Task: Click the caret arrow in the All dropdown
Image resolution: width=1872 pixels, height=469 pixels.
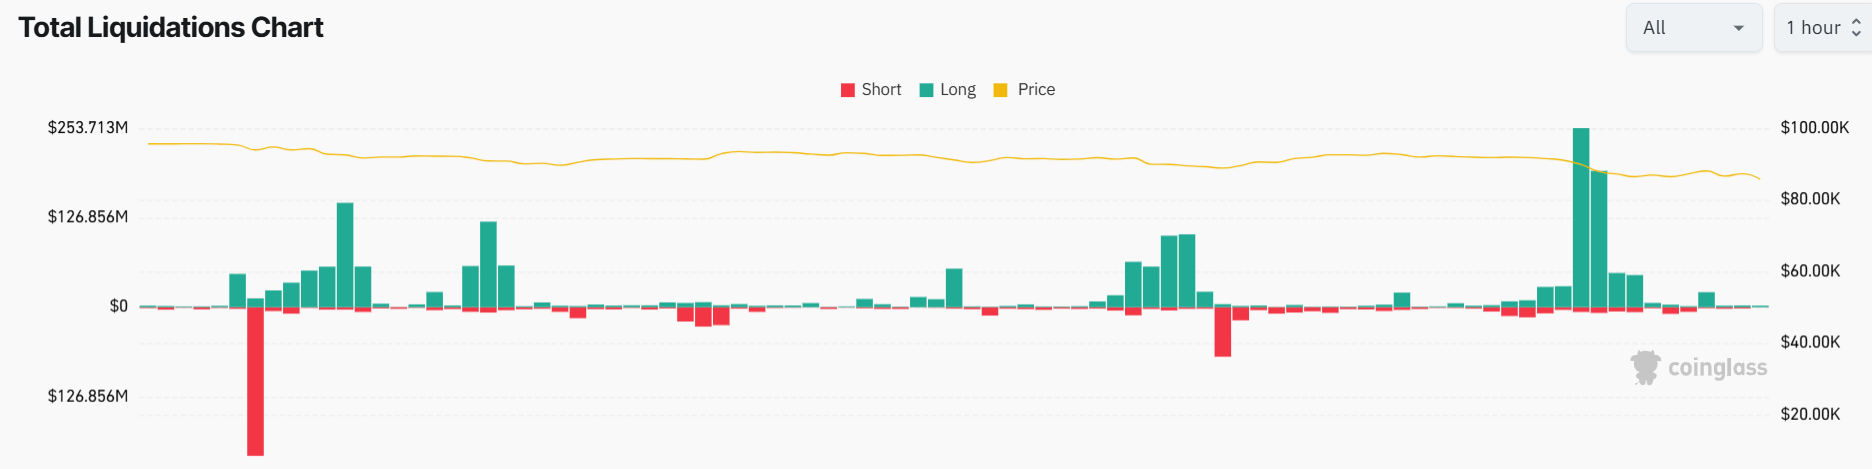Action: click(x=1739, y=28)
